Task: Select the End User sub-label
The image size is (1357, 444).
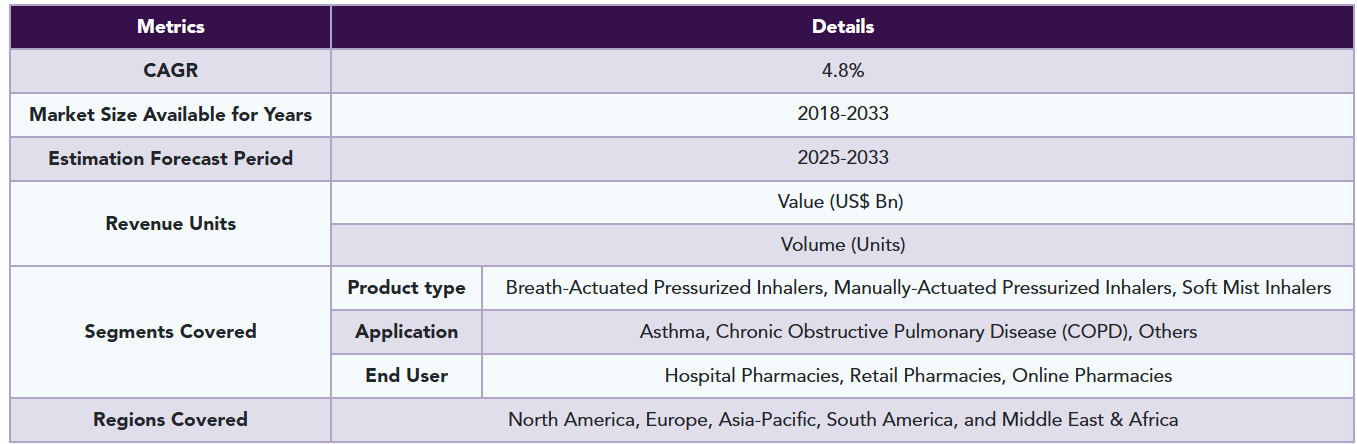Action: pyautogui.click(x=406, y=376)
